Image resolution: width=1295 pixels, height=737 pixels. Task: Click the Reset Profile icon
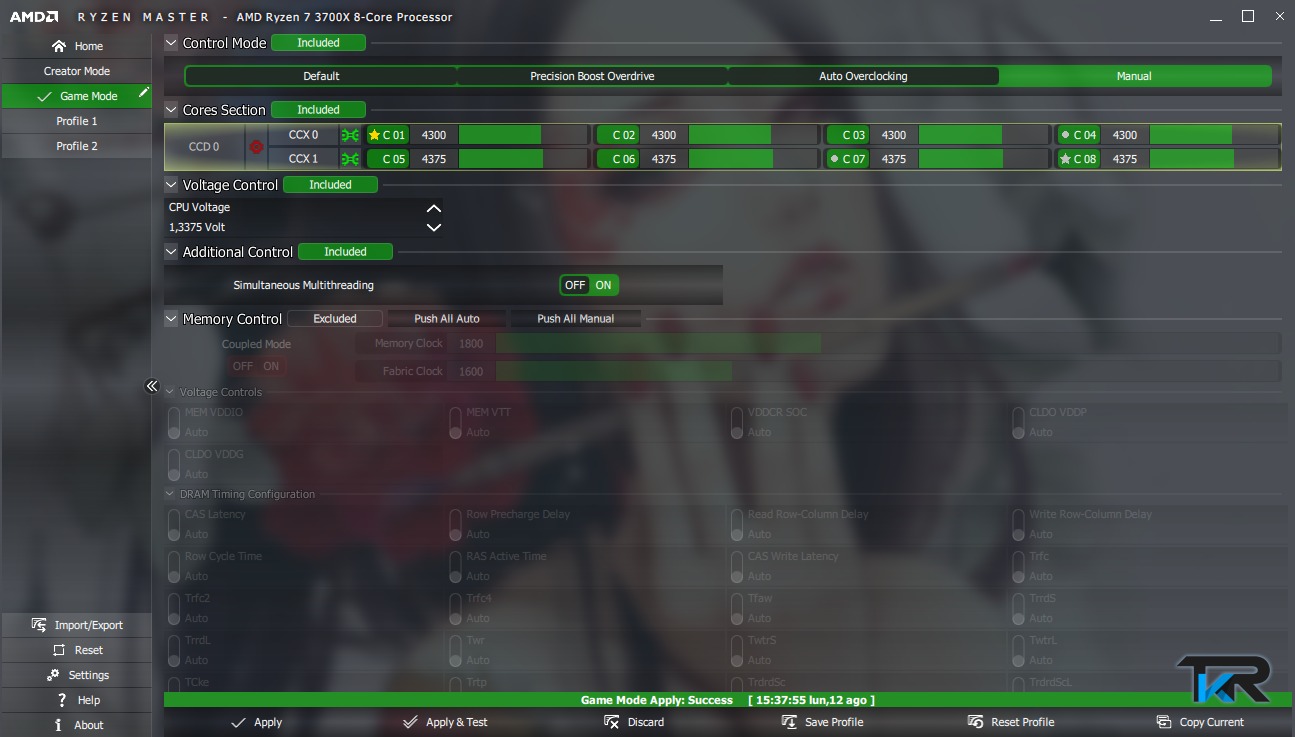point(976,722)
